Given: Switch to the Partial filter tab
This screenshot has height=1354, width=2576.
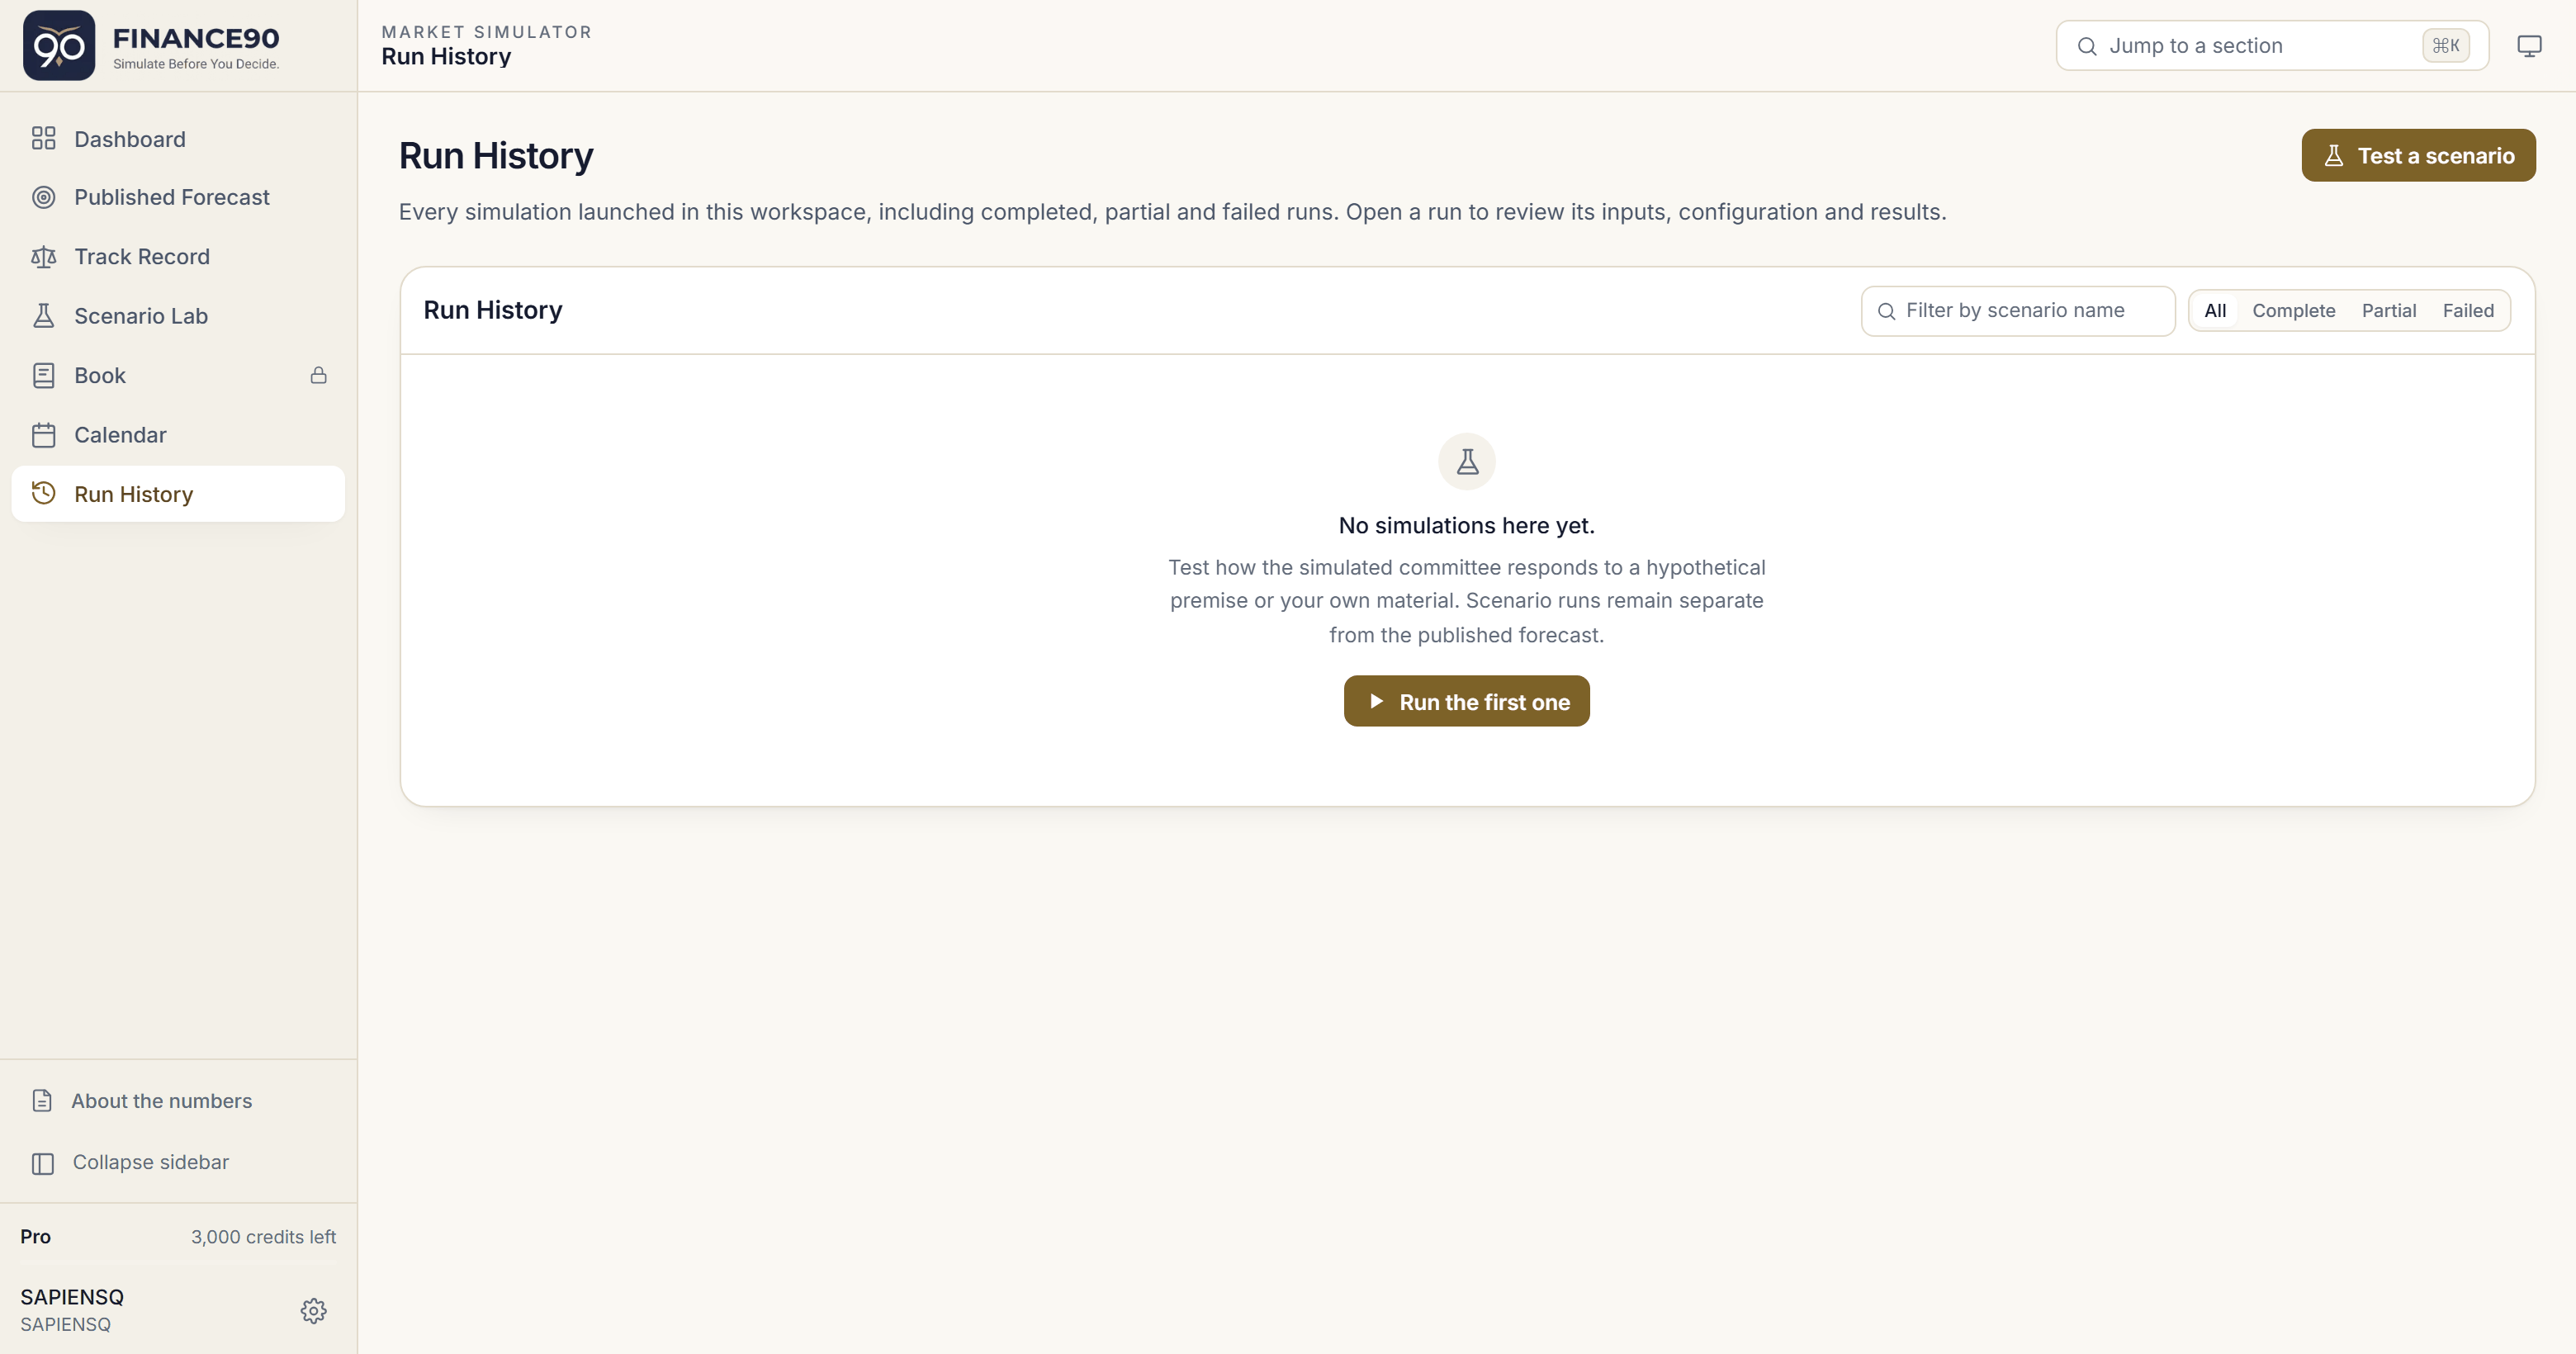Looking at the screenshot, I should [x=2388, y=311].
